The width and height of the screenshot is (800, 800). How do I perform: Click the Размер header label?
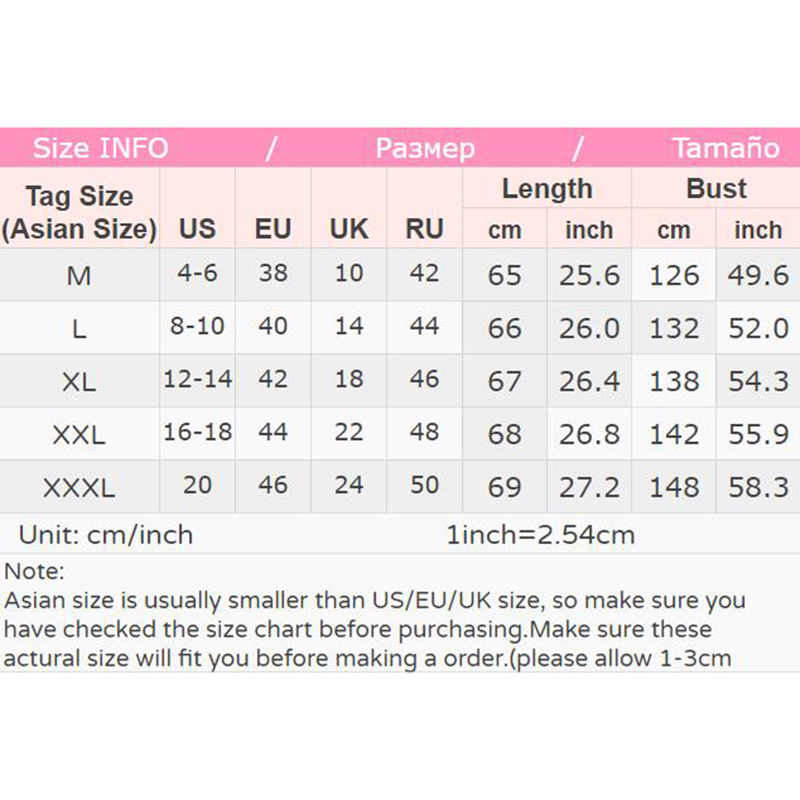point(425,149)
